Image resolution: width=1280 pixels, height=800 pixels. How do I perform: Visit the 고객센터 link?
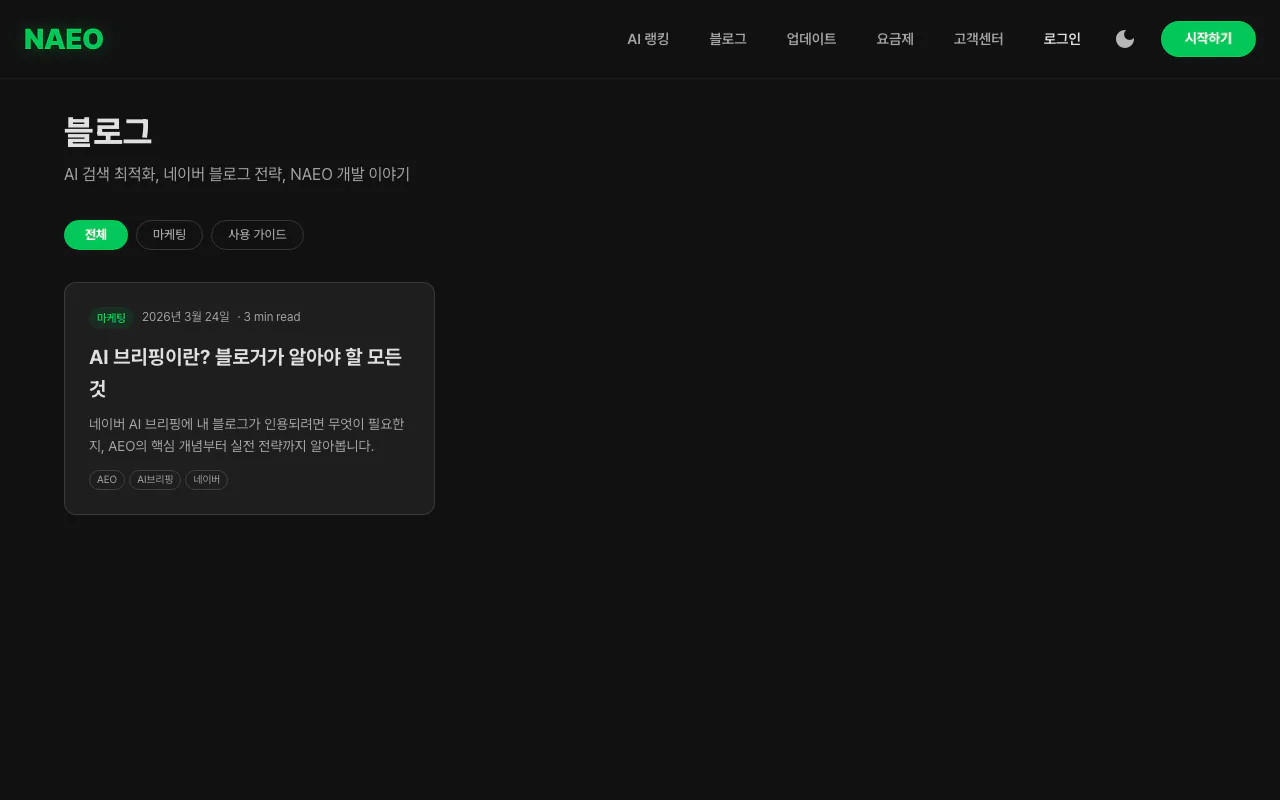[x=978, y=39]
